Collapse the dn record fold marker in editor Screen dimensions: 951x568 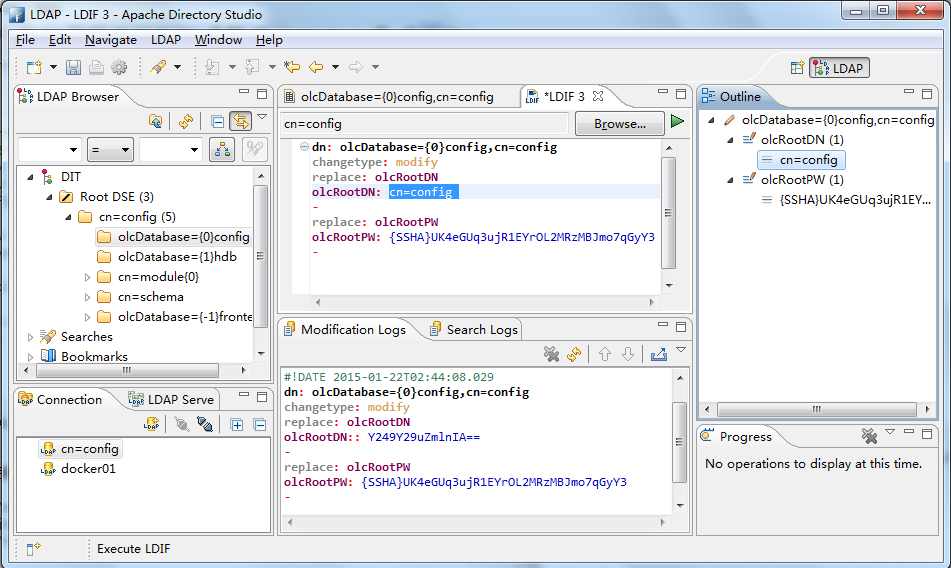coord(304,148)
